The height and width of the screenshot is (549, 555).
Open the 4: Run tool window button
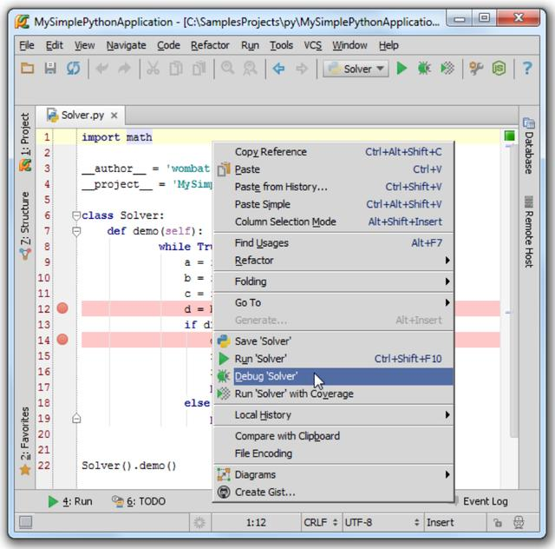coord(70,501)
